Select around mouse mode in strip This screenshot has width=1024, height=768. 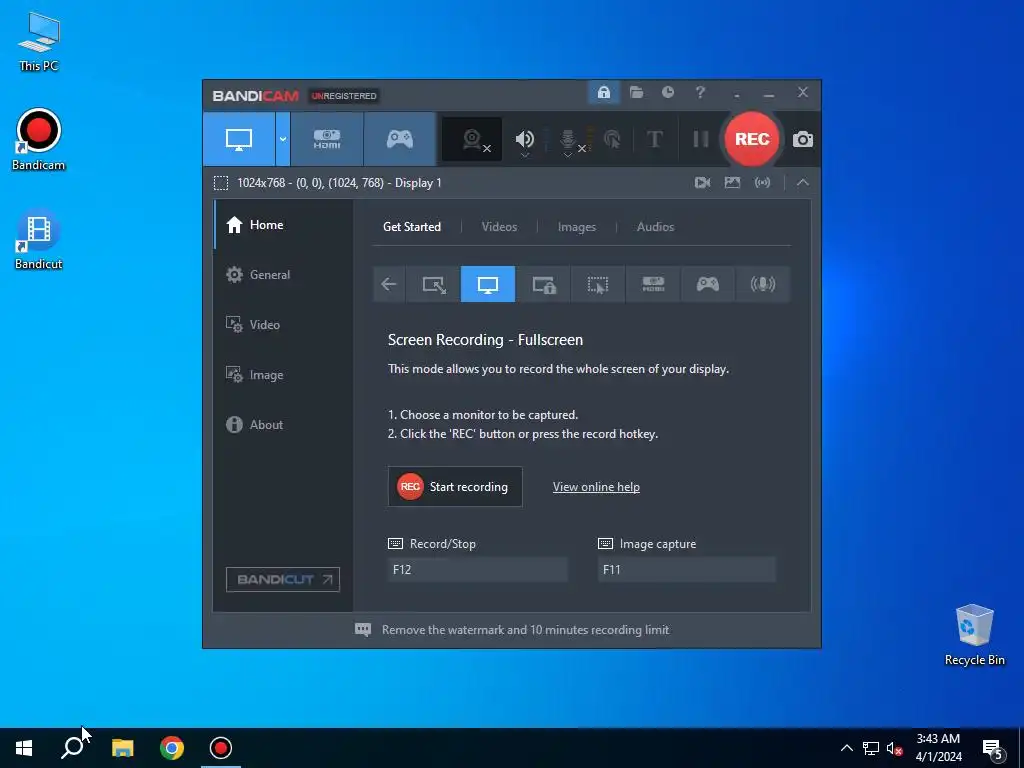pos(598,284)
